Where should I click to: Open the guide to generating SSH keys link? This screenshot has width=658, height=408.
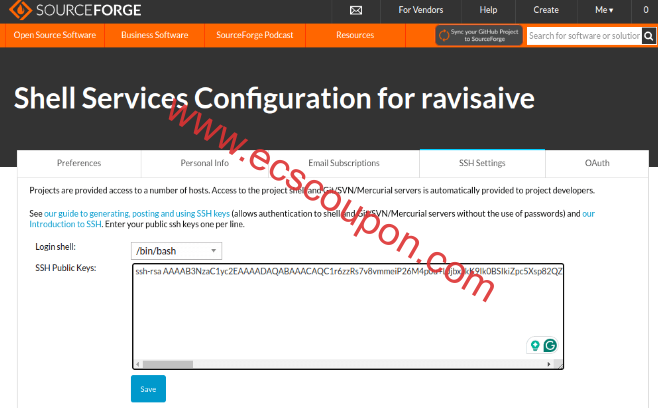[137, 214]
